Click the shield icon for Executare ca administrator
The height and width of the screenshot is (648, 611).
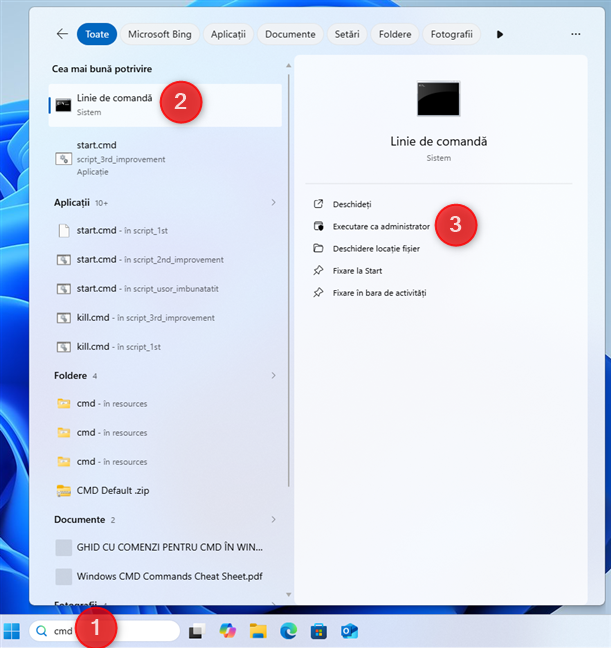[318, 226]
